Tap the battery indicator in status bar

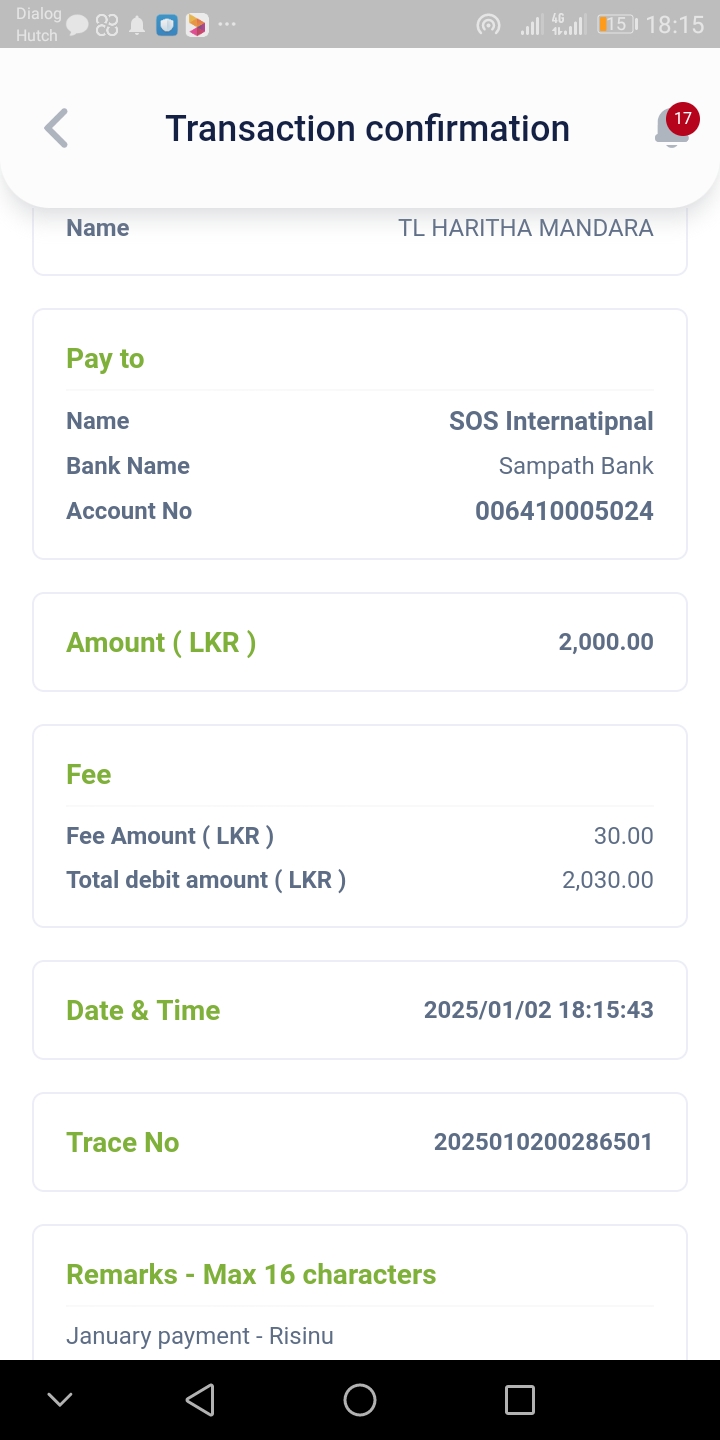point(616,24)
